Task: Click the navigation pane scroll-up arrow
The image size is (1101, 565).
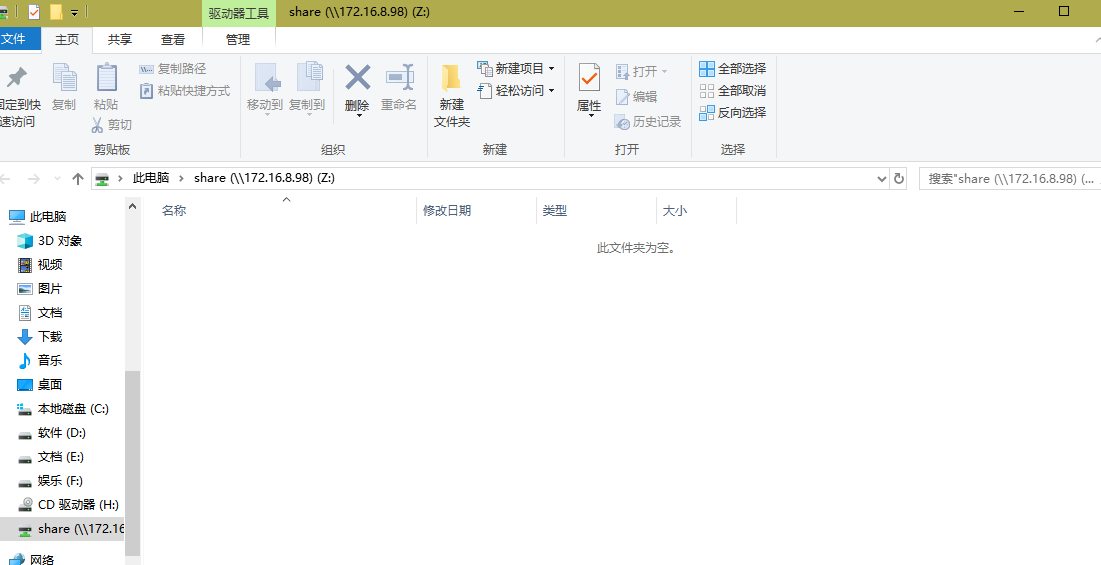Action: click(133, 206)
